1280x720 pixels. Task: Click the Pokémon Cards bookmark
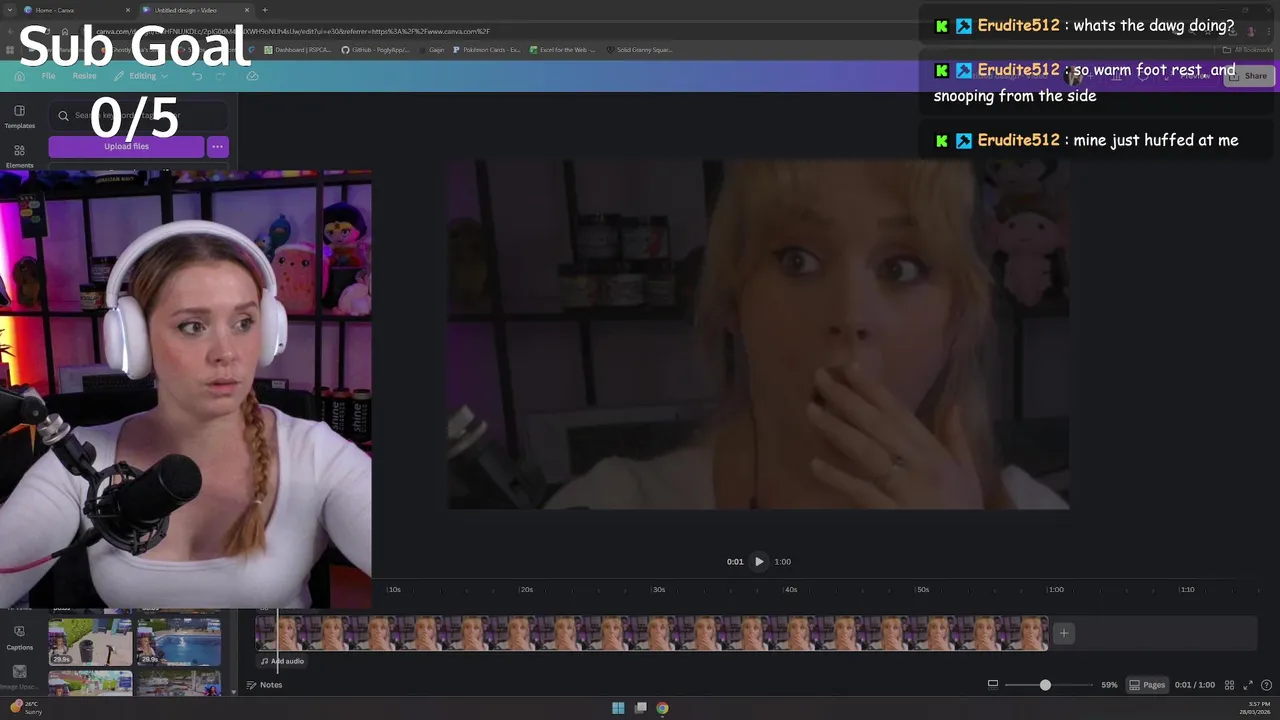tap(486, 49)
